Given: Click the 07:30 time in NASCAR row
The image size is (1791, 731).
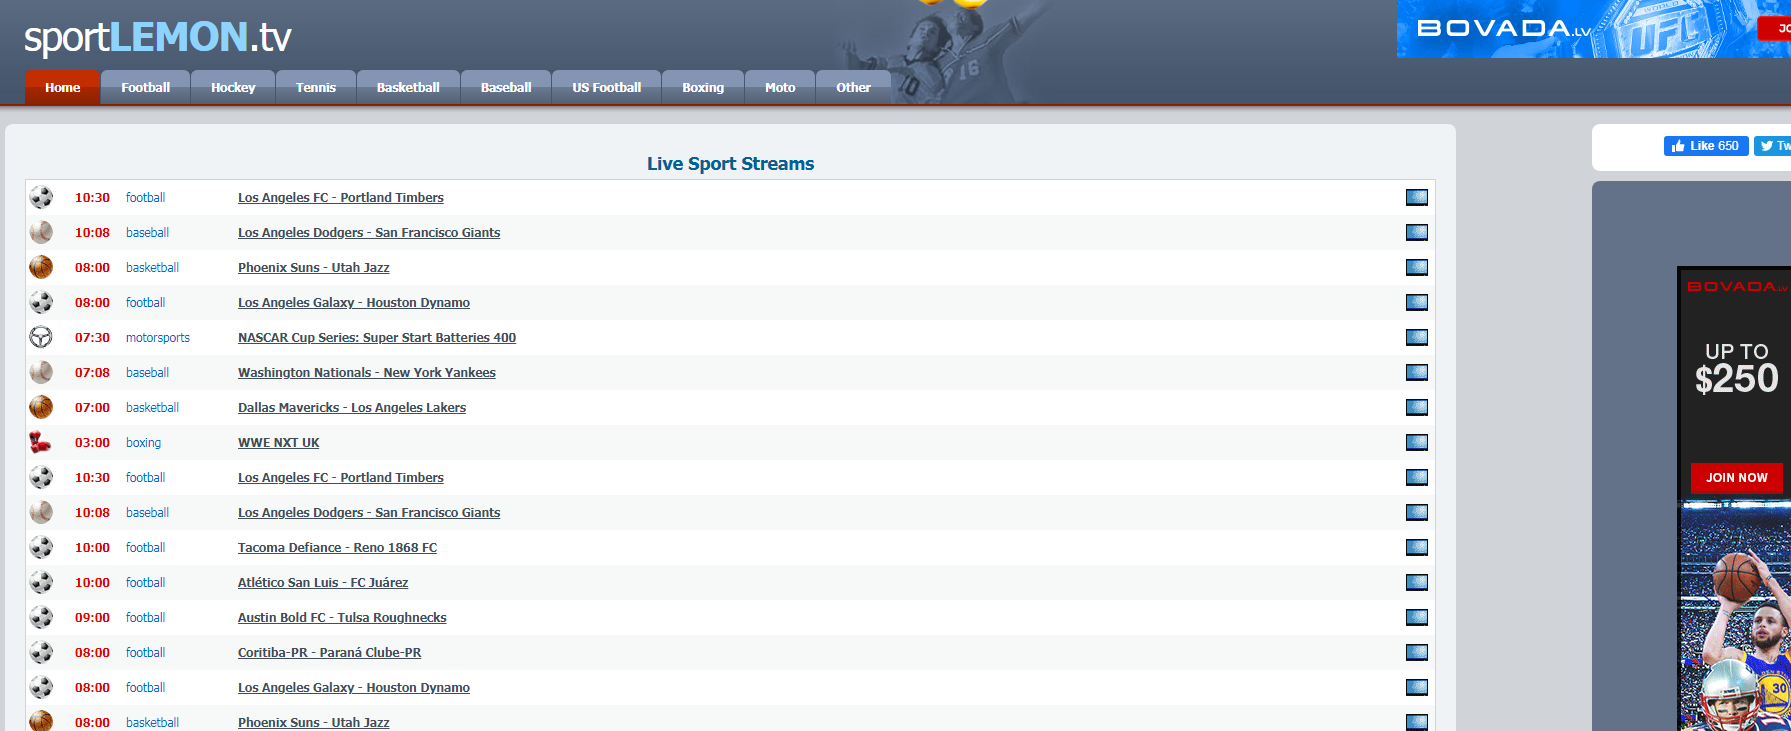Looking at the screenshot, I should pos(92,338).
